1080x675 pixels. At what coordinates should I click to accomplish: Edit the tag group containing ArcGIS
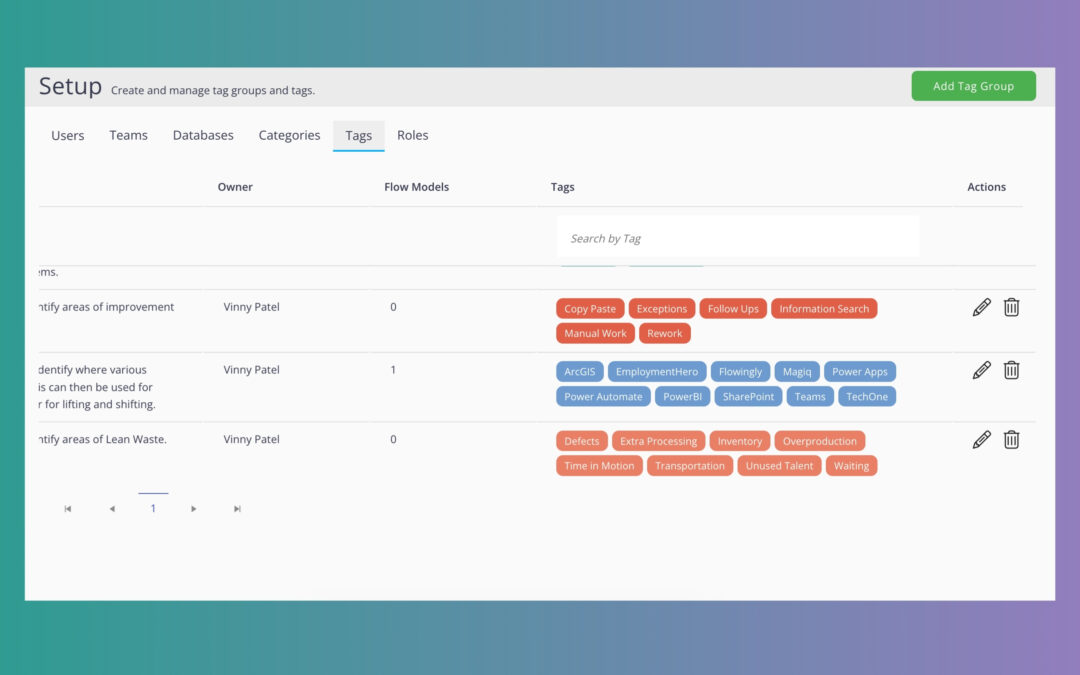(x=981, y=371)
